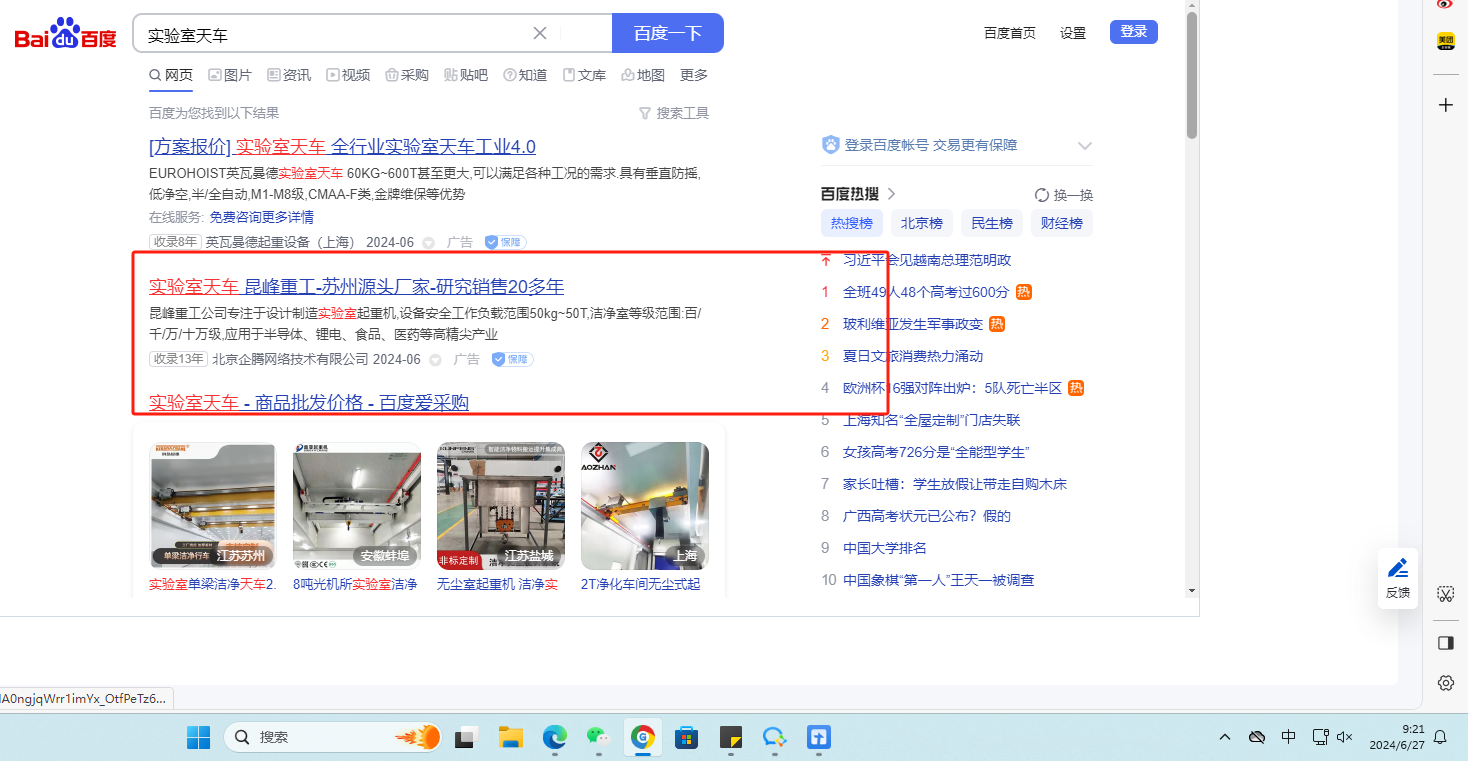1468x761 pixels.
Task: Open hot search 中国大学排名
Action: (x=885, y=548)
